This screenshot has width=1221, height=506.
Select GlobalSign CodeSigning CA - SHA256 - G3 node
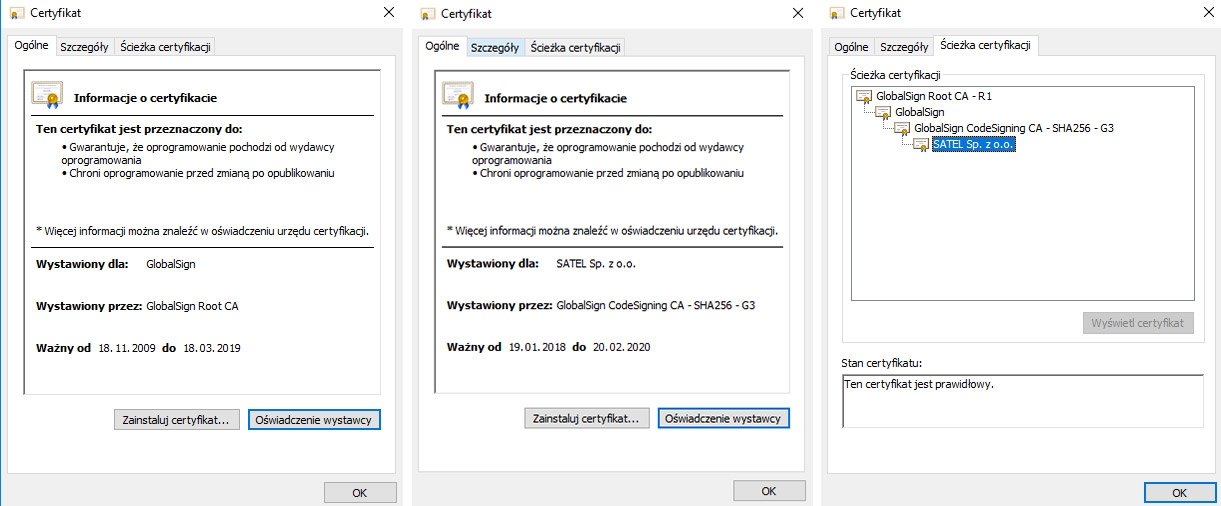point(1014,128)
